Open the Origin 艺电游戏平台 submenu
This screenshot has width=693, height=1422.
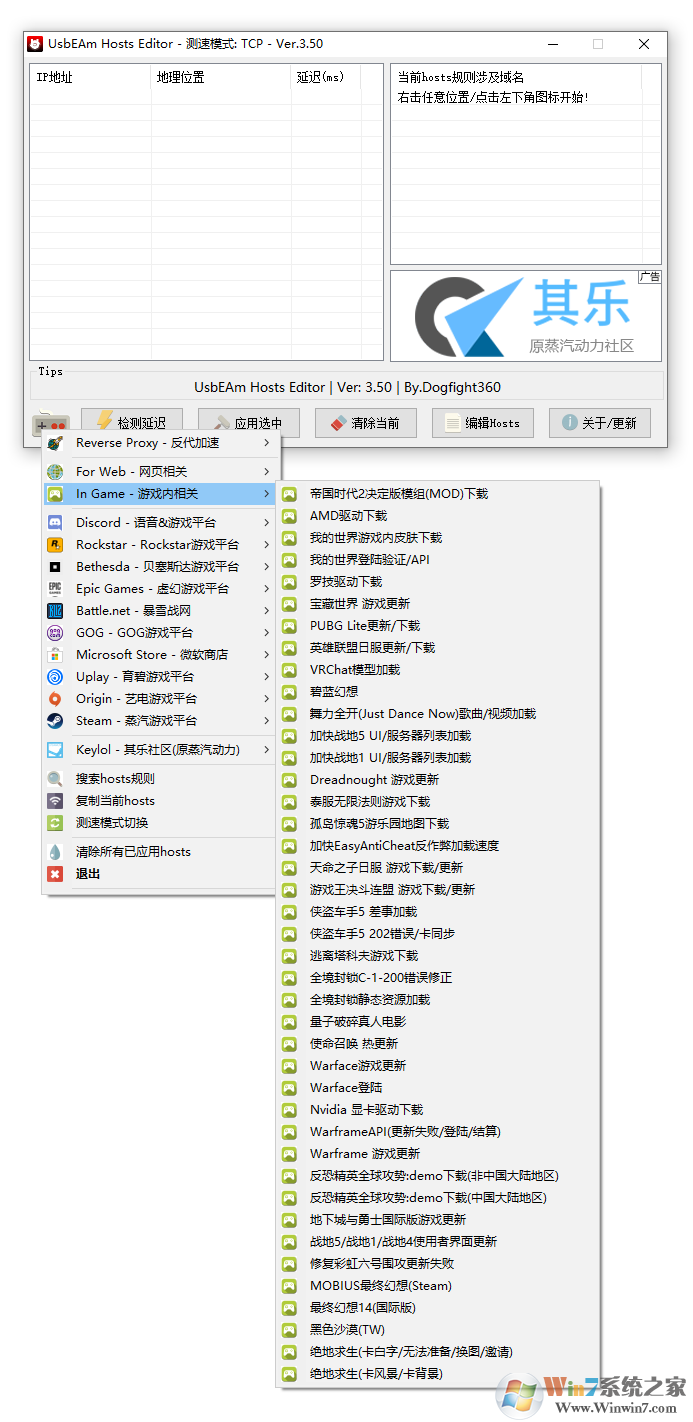(x=159, y=698)
